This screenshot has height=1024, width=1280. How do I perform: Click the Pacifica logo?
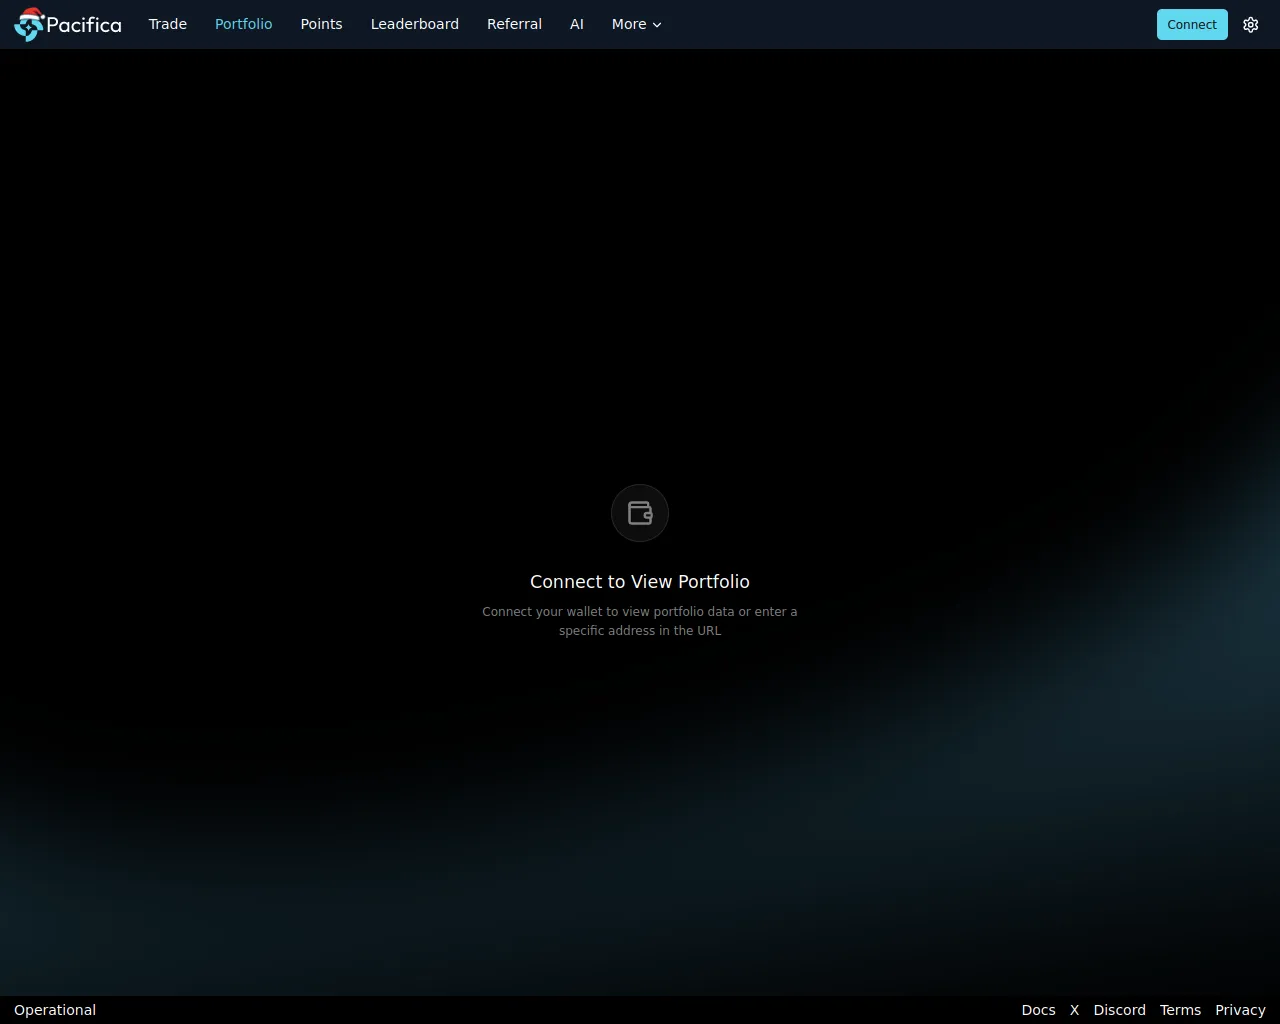[x=68, y=24]
